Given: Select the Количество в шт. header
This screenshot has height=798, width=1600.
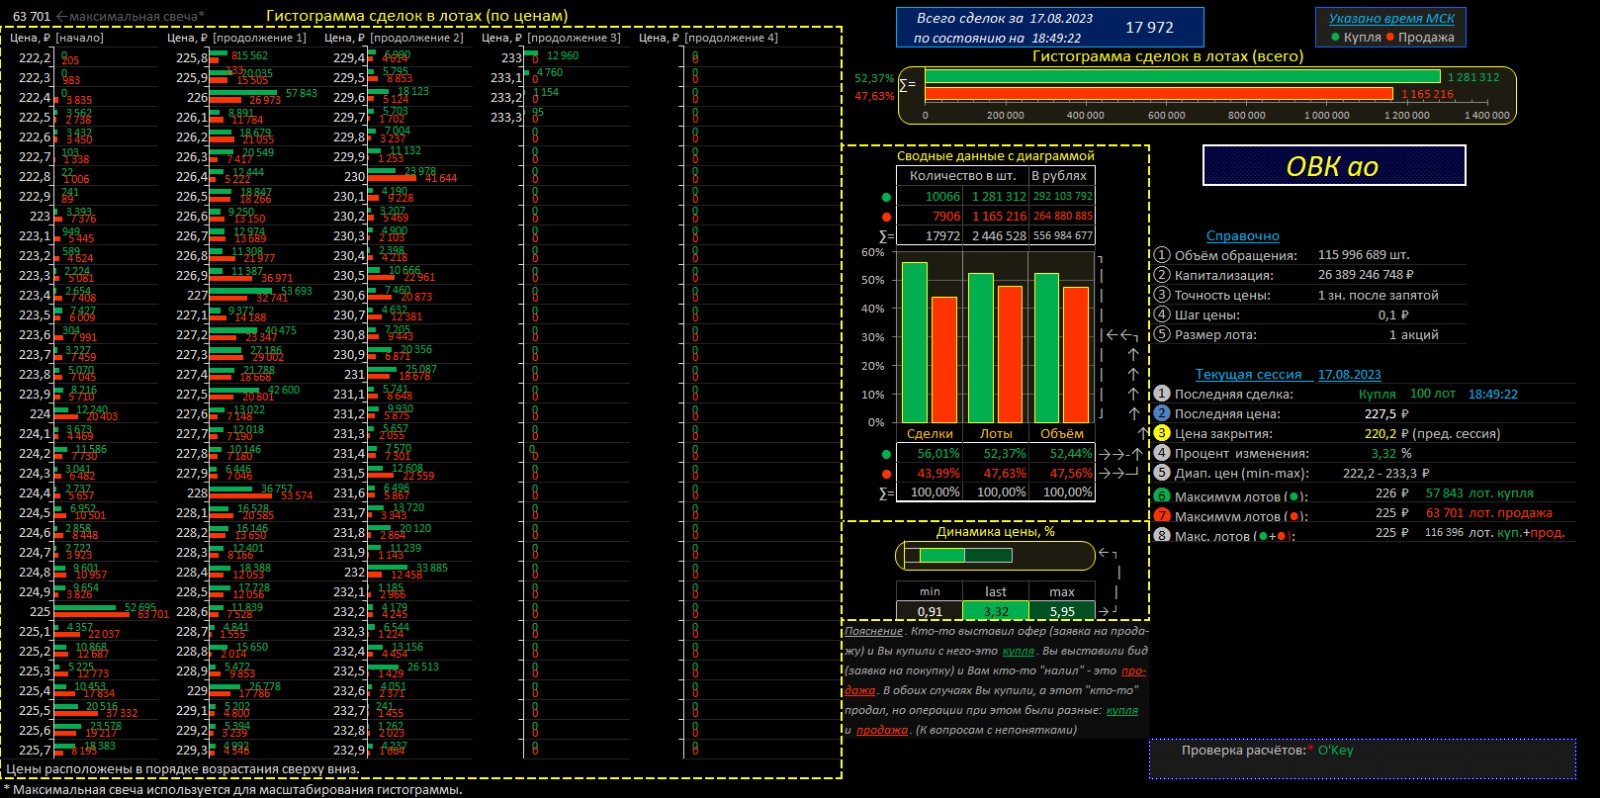Looking at the screenshot, I should click(962, 175).
